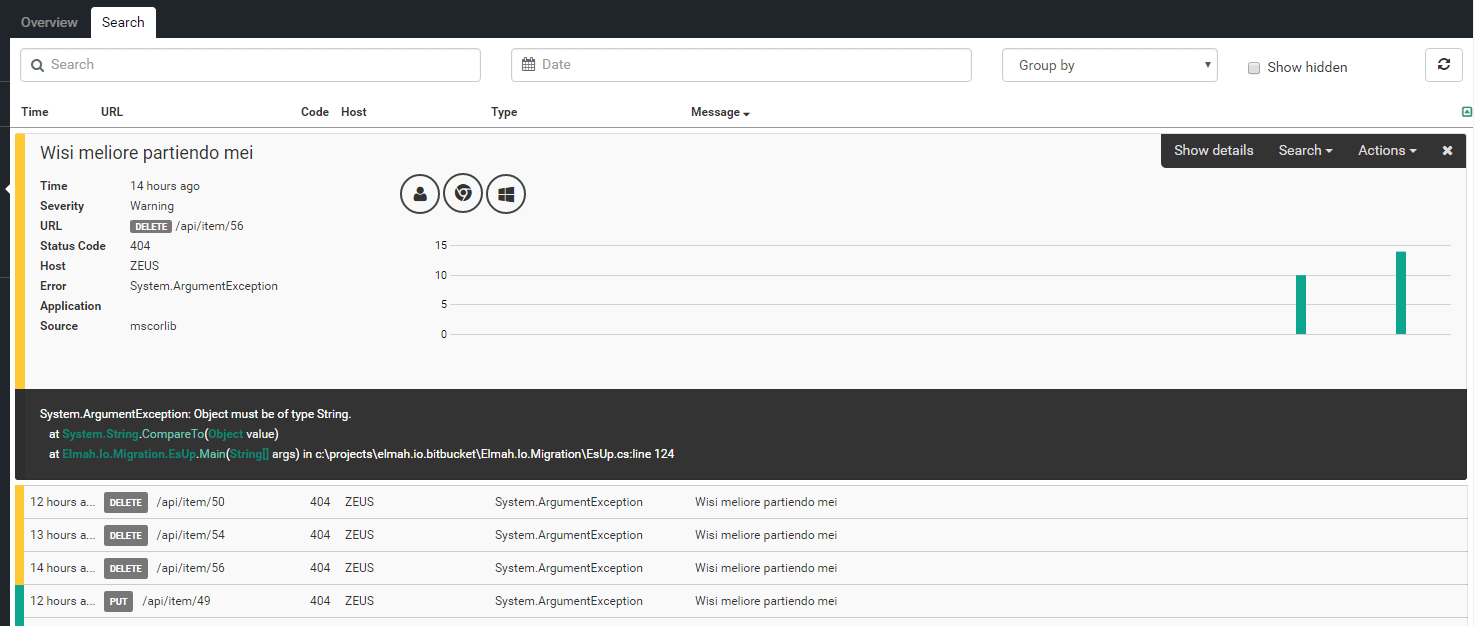Click the Elmah.Io.Migration.EsUp link in stack trace
Viewport: 1474px width, 626px height.
pyautogui.click(x=129, y=454)
